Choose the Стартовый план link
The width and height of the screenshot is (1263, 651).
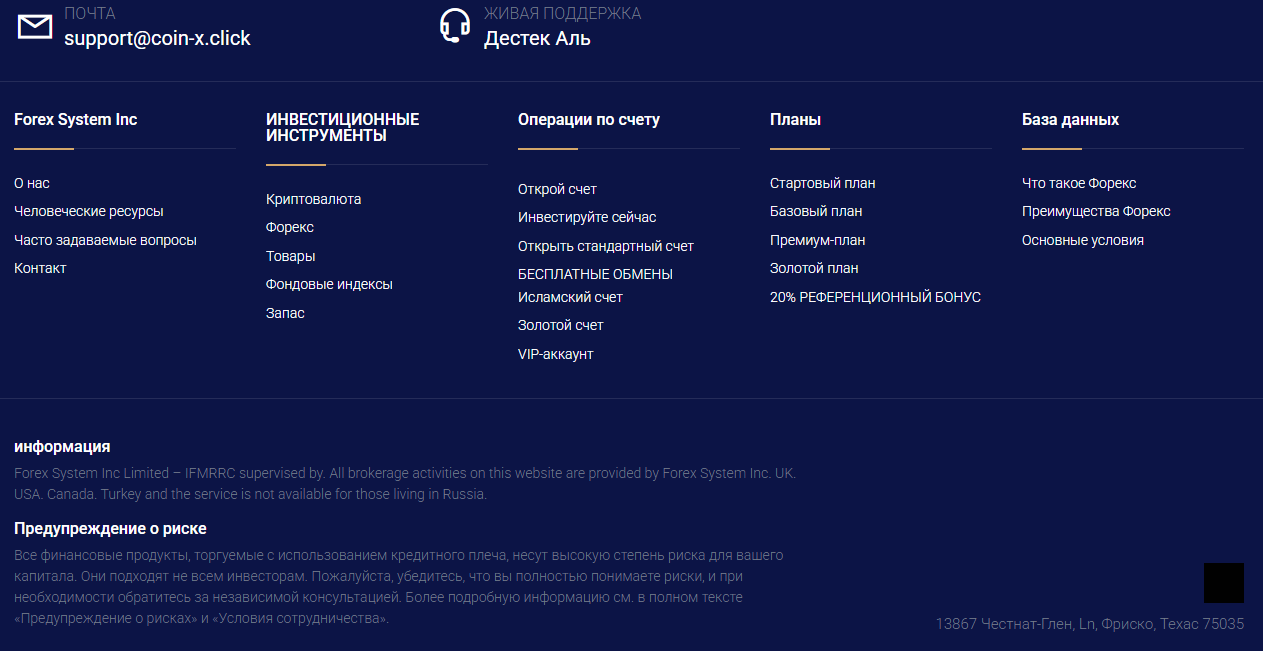point(822,183)
